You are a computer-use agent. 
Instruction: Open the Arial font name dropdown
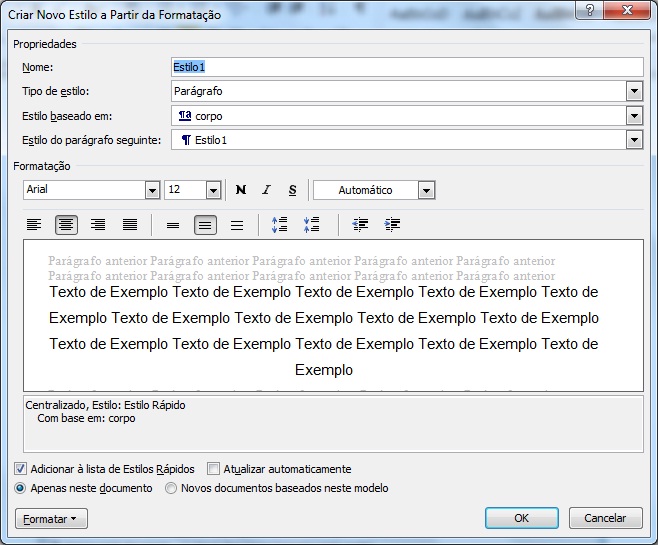click(152, 190)
